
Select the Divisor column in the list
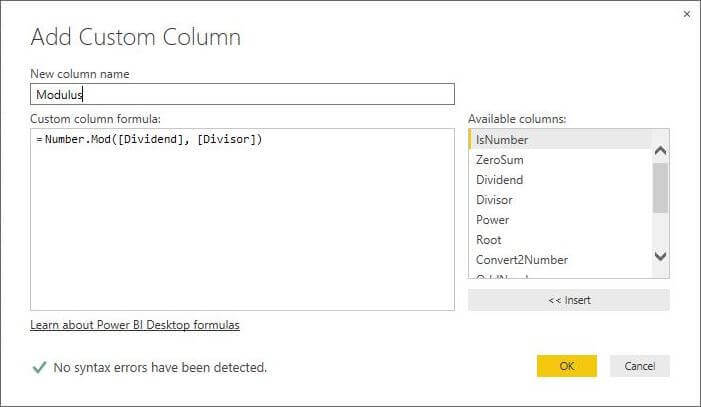(494, 200)
